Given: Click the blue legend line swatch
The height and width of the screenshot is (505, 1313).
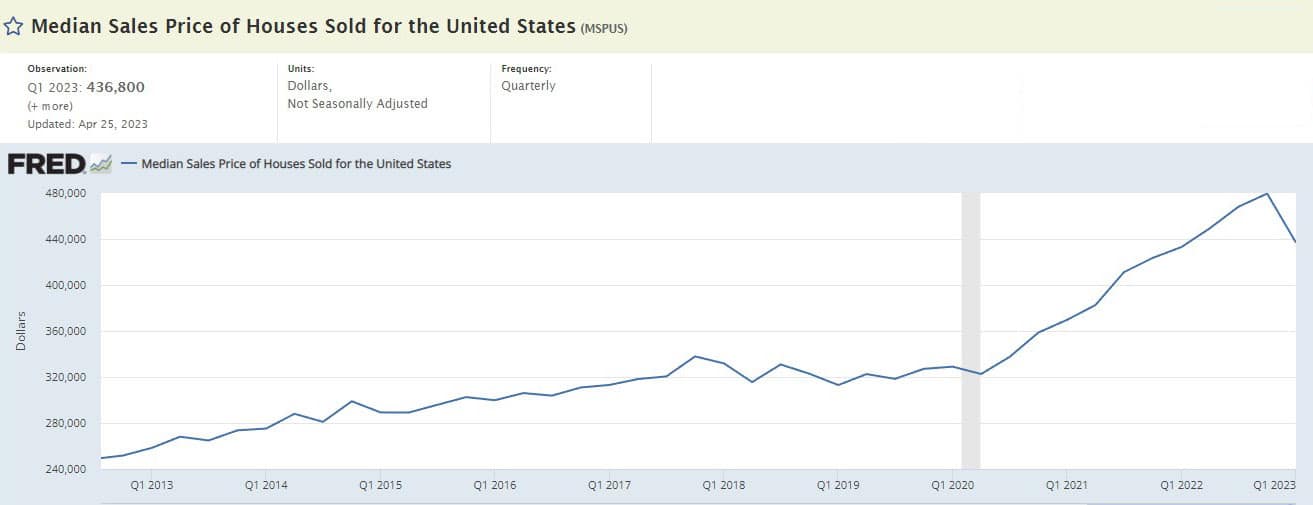Looking at the screenshot, I should pyautogui.click(x=128, y=164).
